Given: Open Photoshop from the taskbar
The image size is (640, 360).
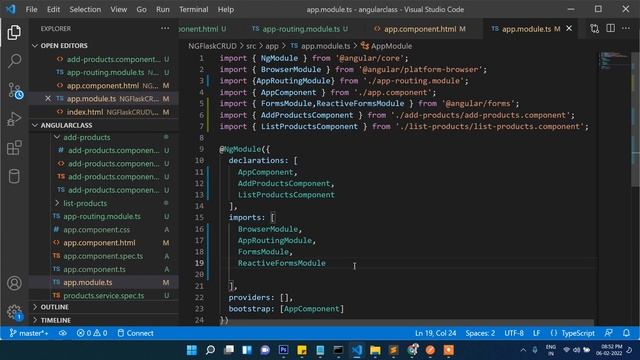Looking at the screenshot, I should click(283, 350).
